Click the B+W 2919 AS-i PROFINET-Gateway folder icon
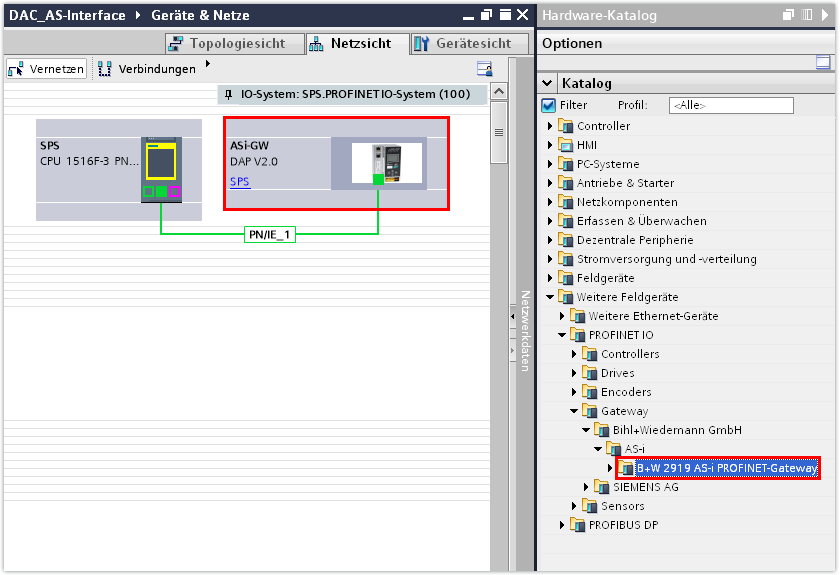The height and width of the screenshot is (575, 840). point(627,468)
